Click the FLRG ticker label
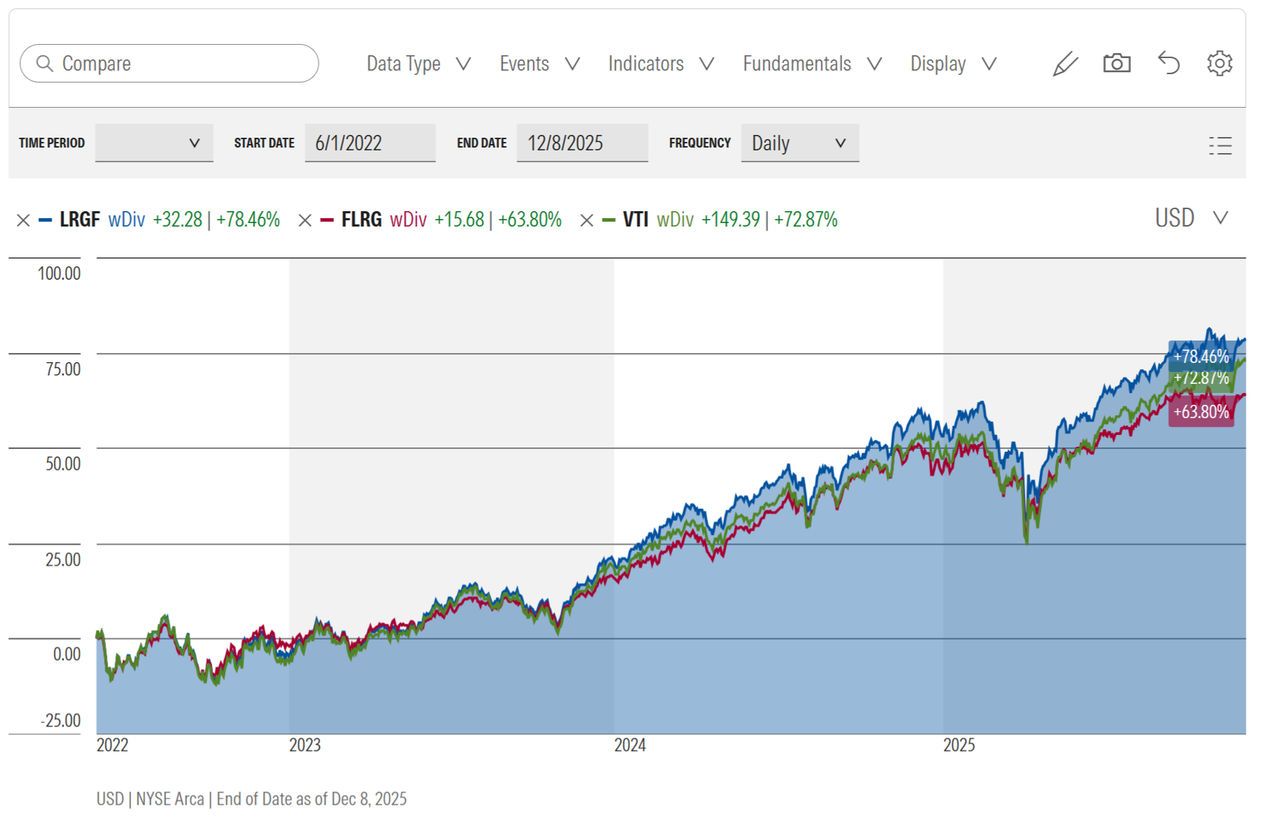 362,219
